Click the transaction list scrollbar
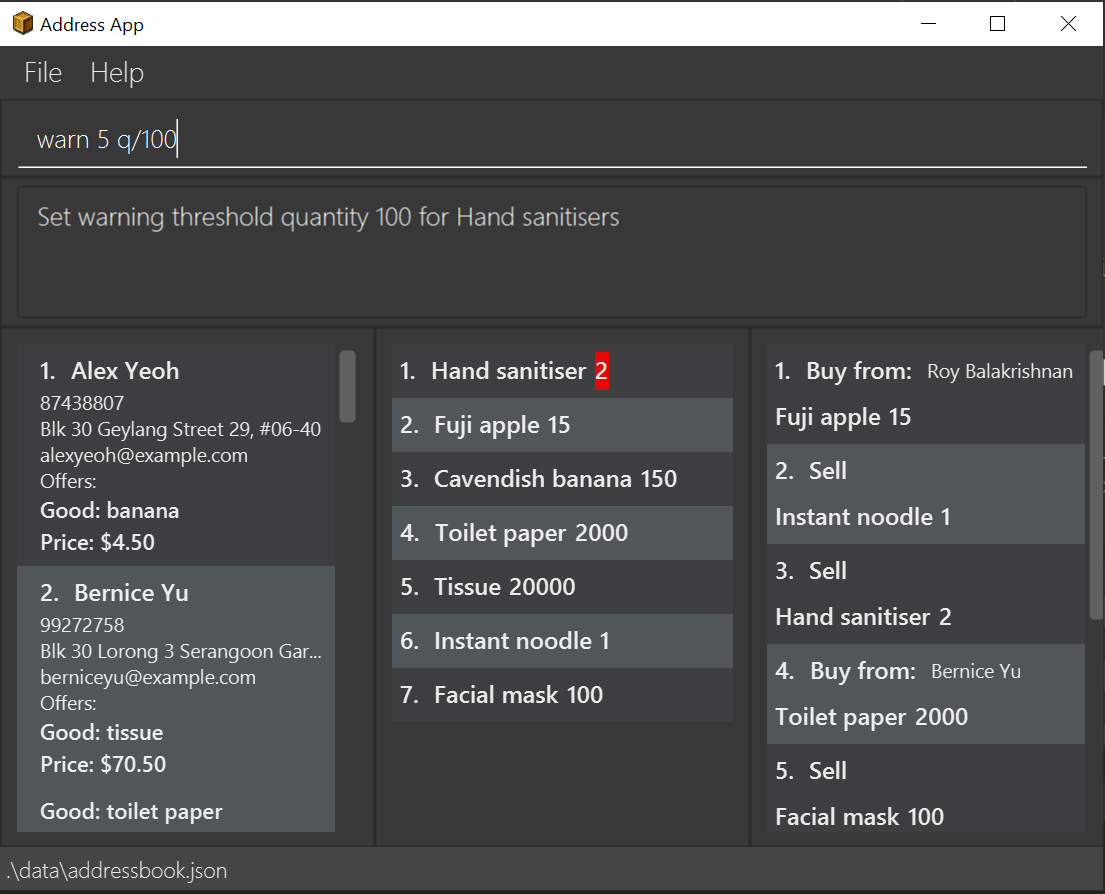This screenshot has height=894, width=1105. [1096, 485]
